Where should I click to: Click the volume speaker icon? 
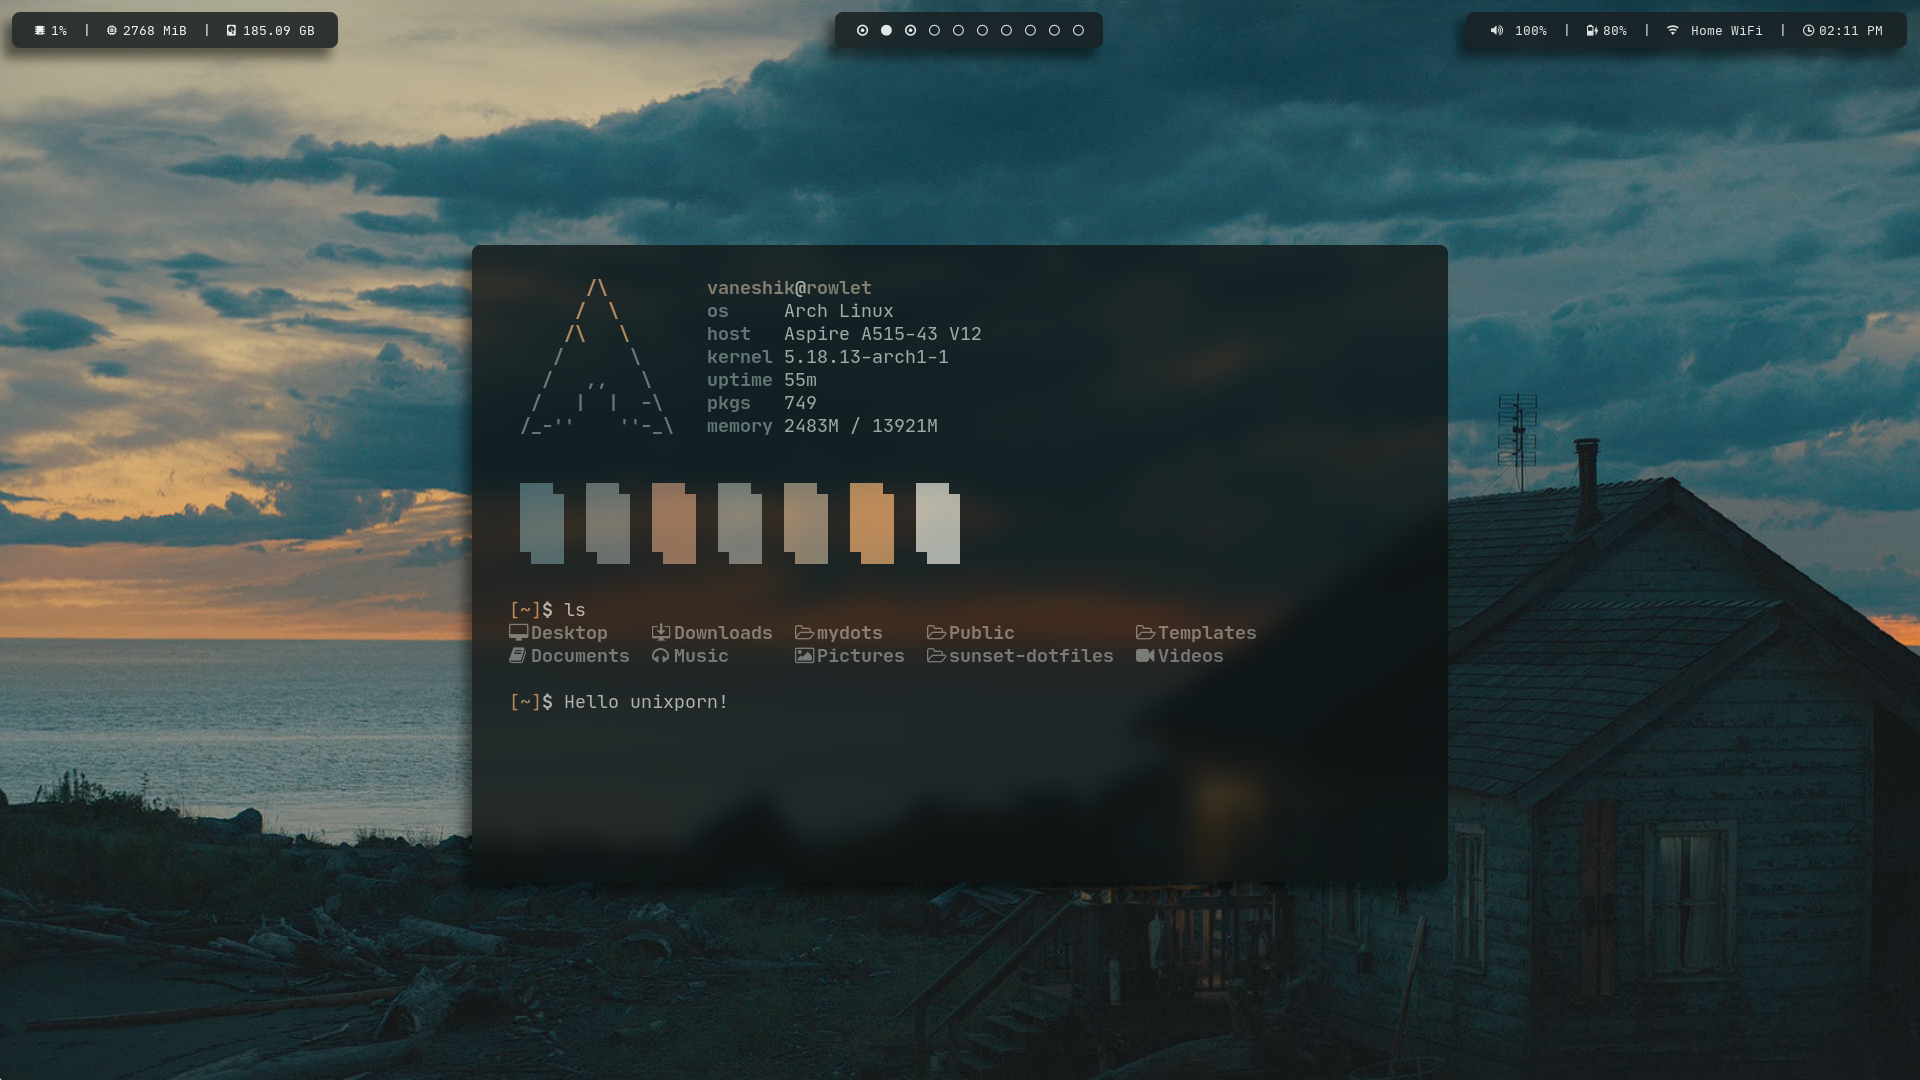[x=1497, y=31]
